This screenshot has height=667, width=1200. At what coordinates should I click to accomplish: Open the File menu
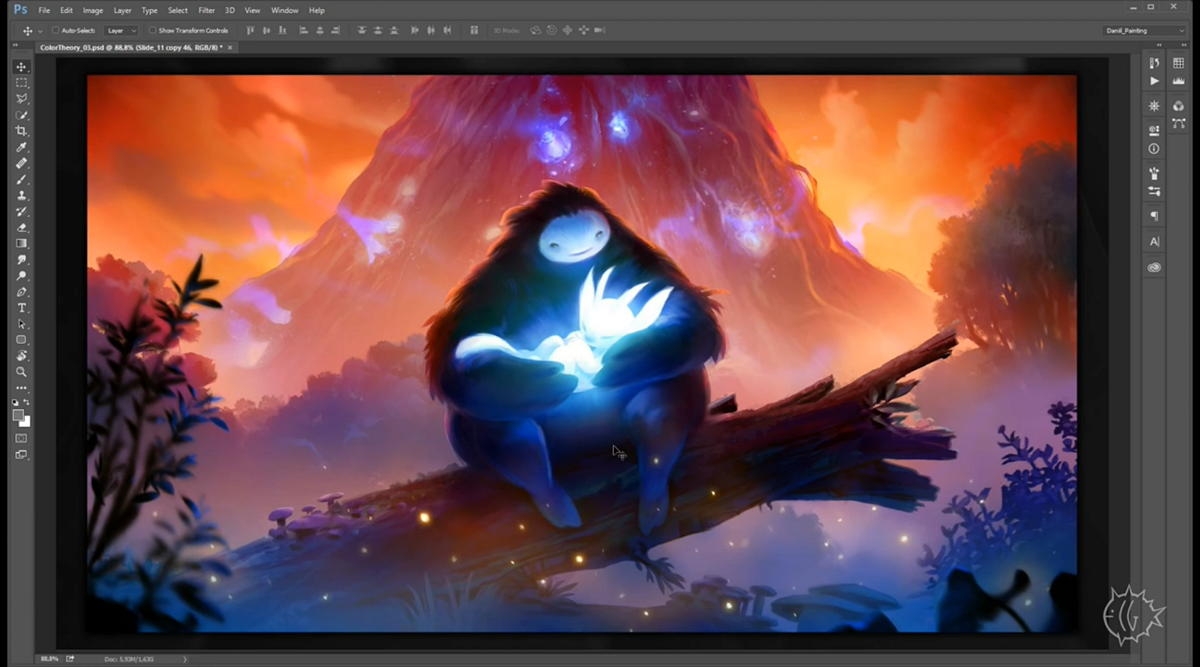pyautogui.click(x=44, y=10)
